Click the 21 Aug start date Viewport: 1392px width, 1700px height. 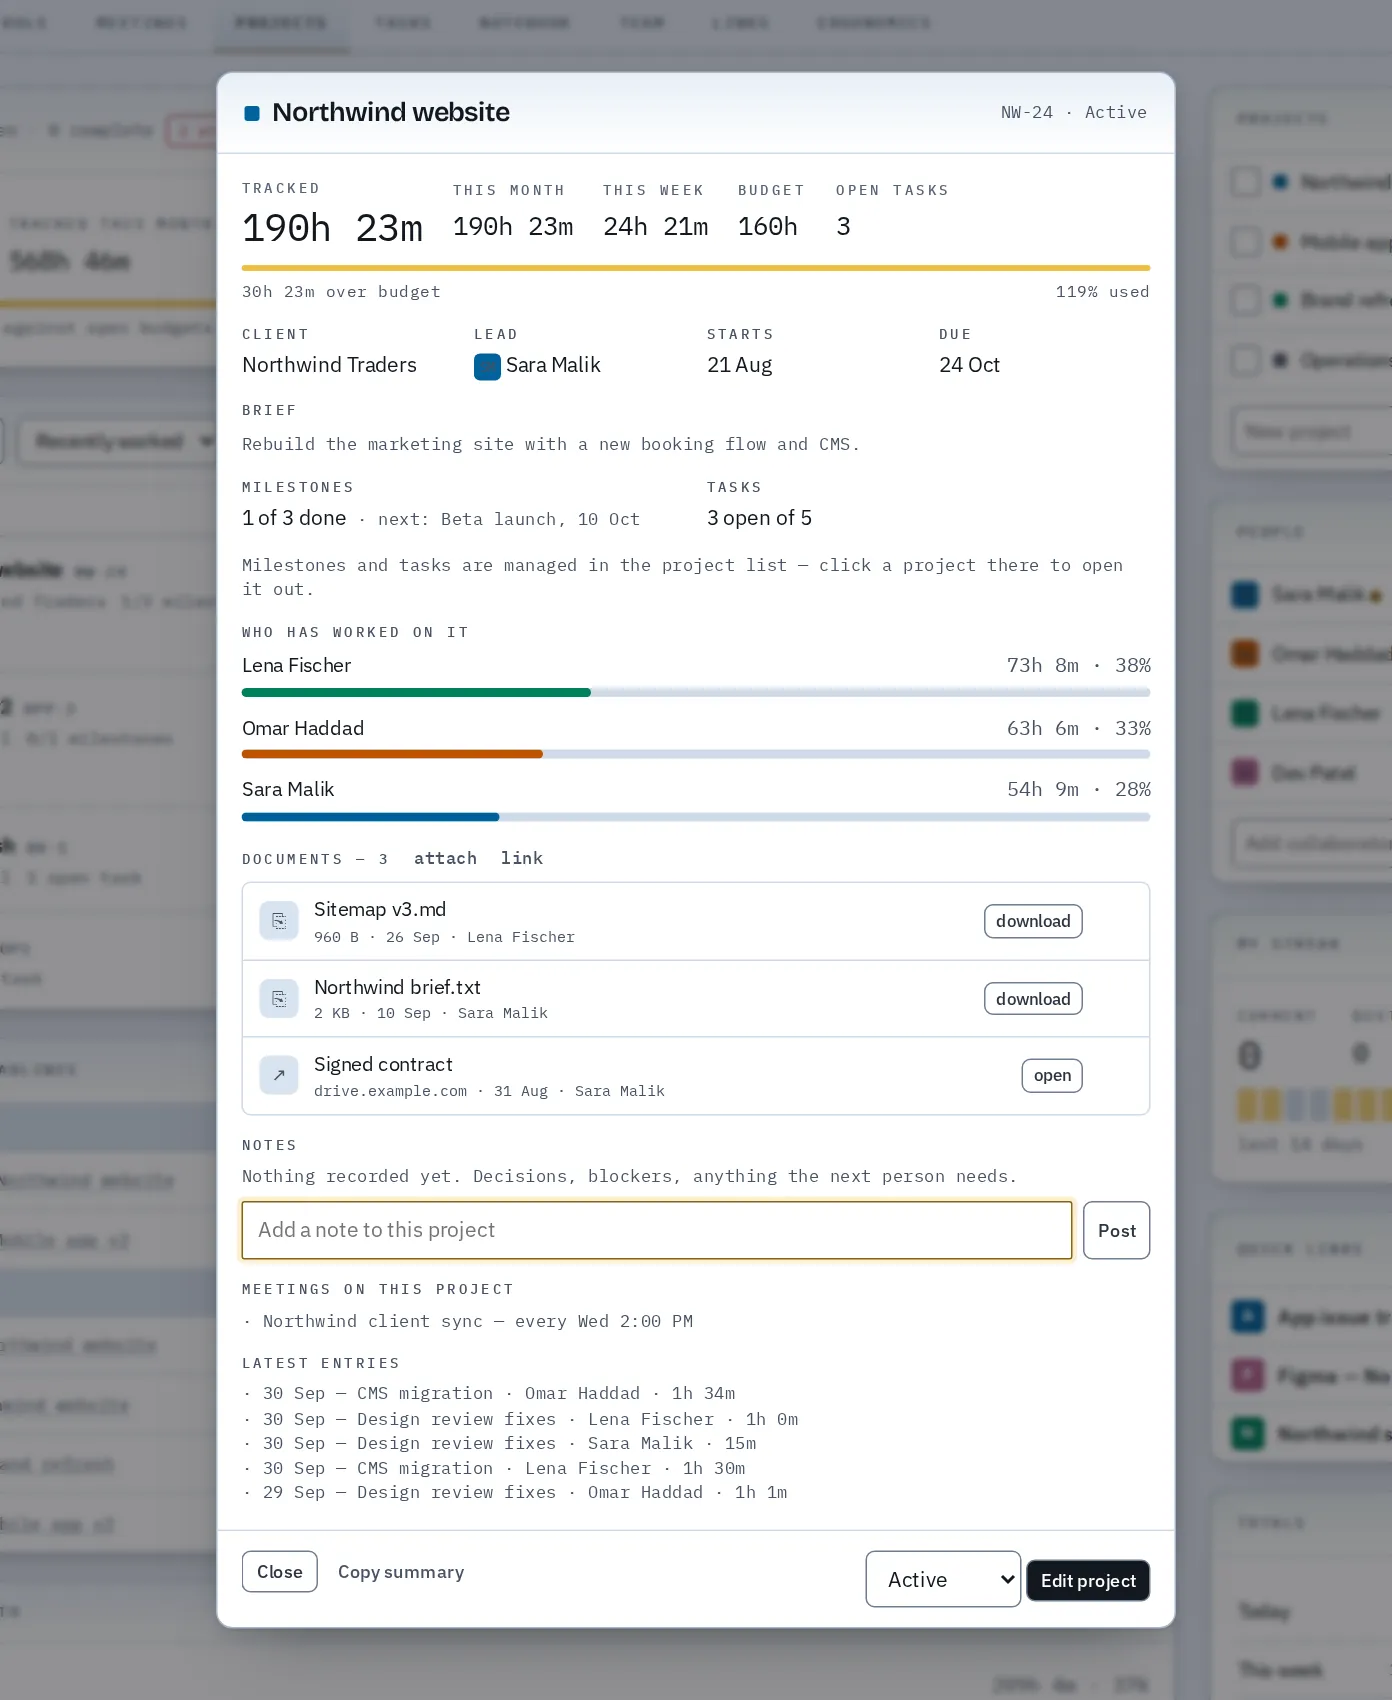[x=740, y=365]
